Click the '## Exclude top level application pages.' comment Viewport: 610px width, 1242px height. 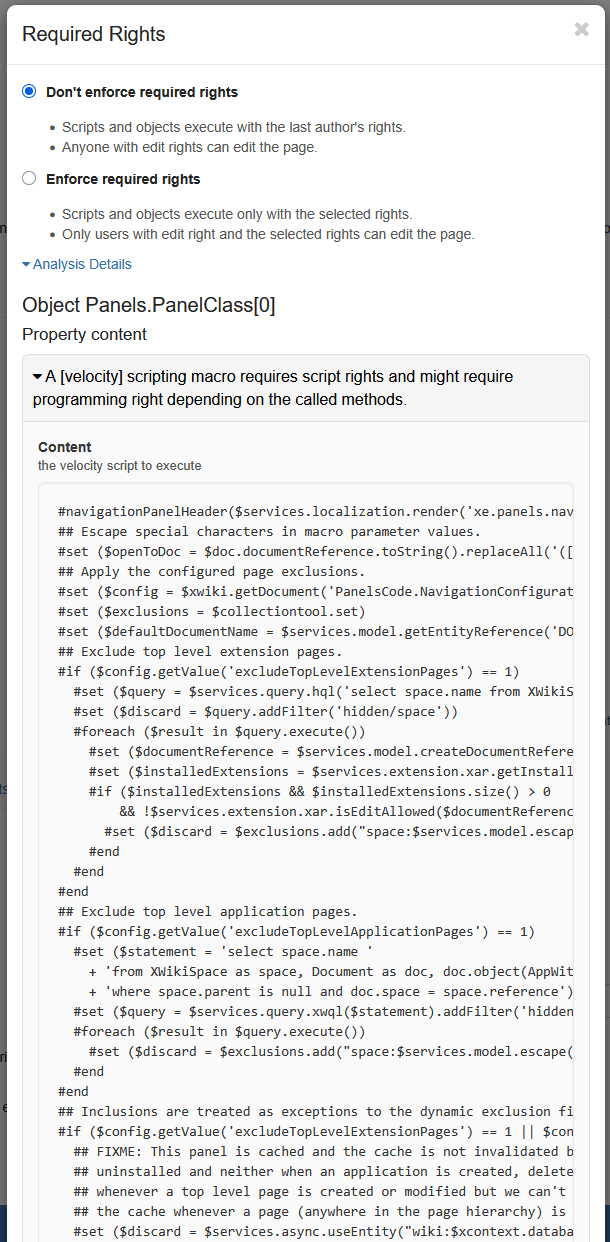click(x=207, y=911)
